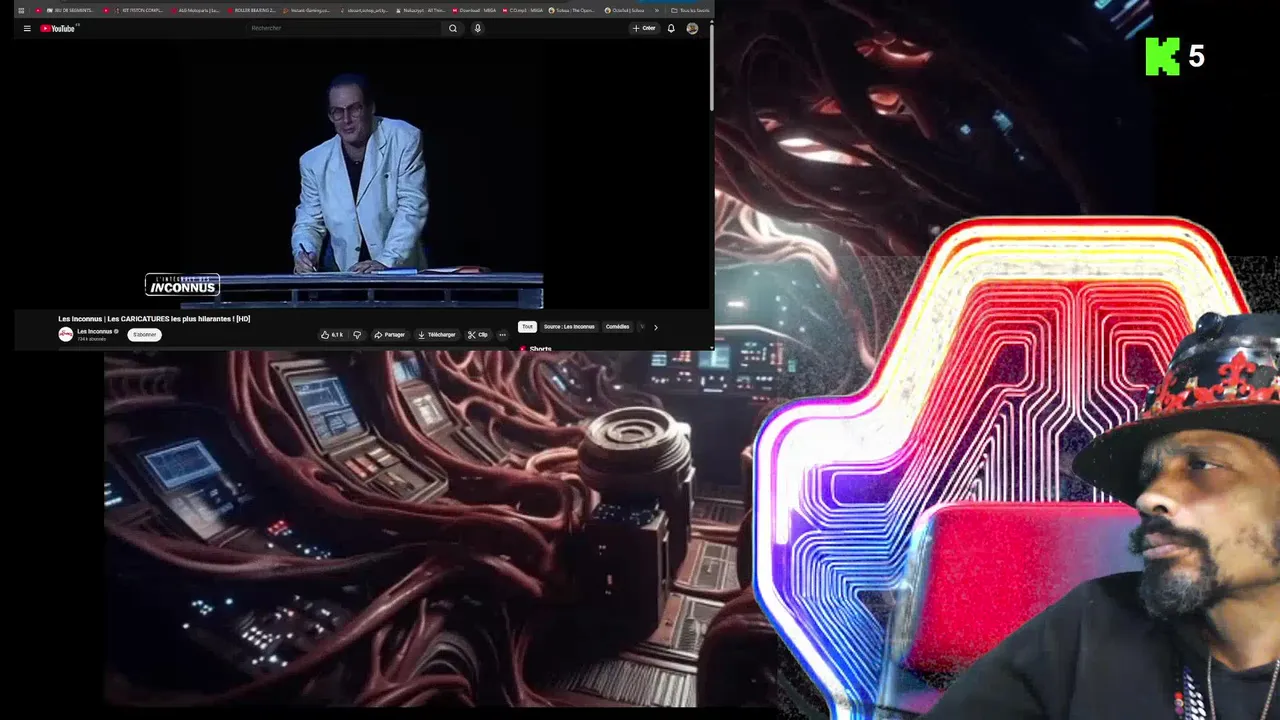1280x720 pixels.
Task: Open the Tous les favoris folder
Action: (691, 10)
